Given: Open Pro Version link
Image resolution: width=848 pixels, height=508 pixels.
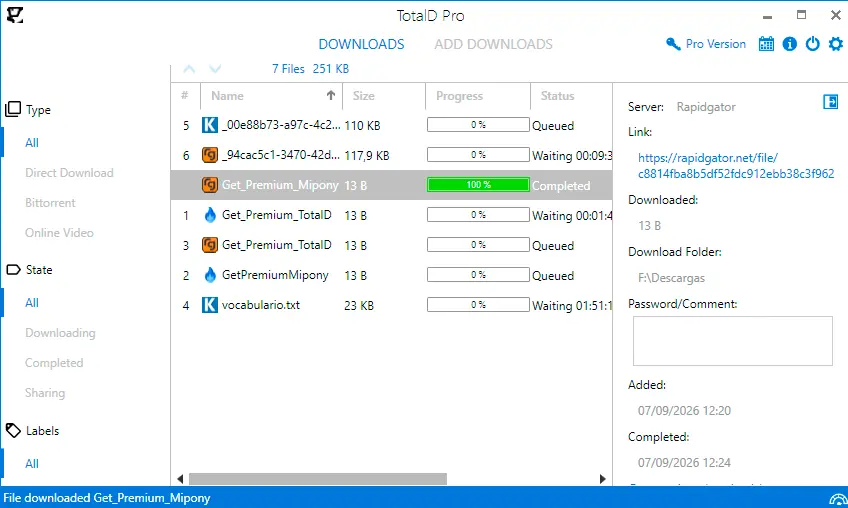Looking at the screenshot, I should coord(716,44).
